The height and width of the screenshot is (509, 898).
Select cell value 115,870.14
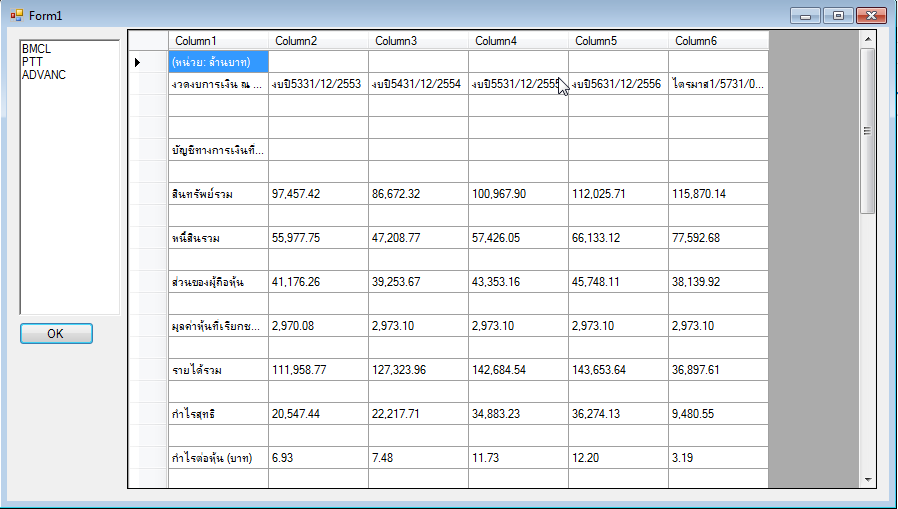[x=718, y=194]
